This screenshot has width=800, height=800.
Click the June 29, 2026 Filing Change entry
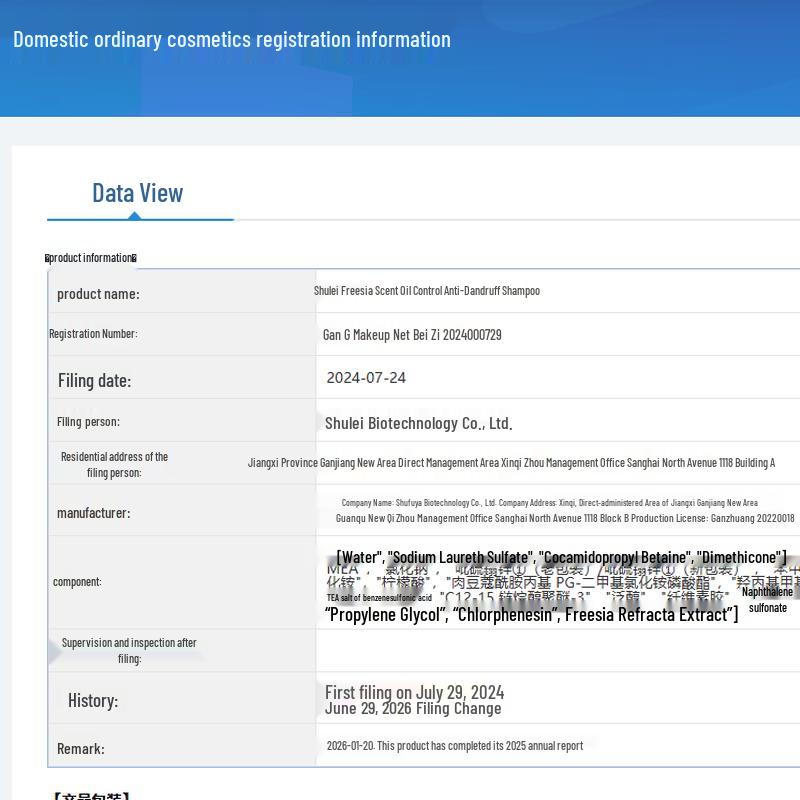(x=413, y=708)
